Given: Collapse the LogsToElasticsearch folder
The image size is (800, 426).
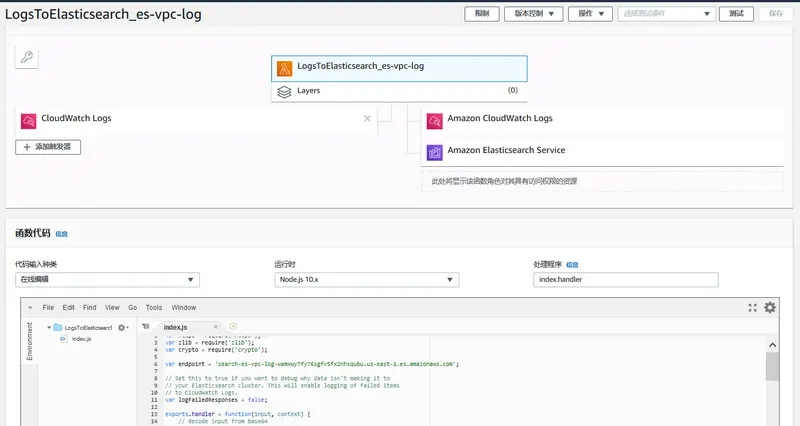Looking at the screenshot, I should tap(49, 328).
